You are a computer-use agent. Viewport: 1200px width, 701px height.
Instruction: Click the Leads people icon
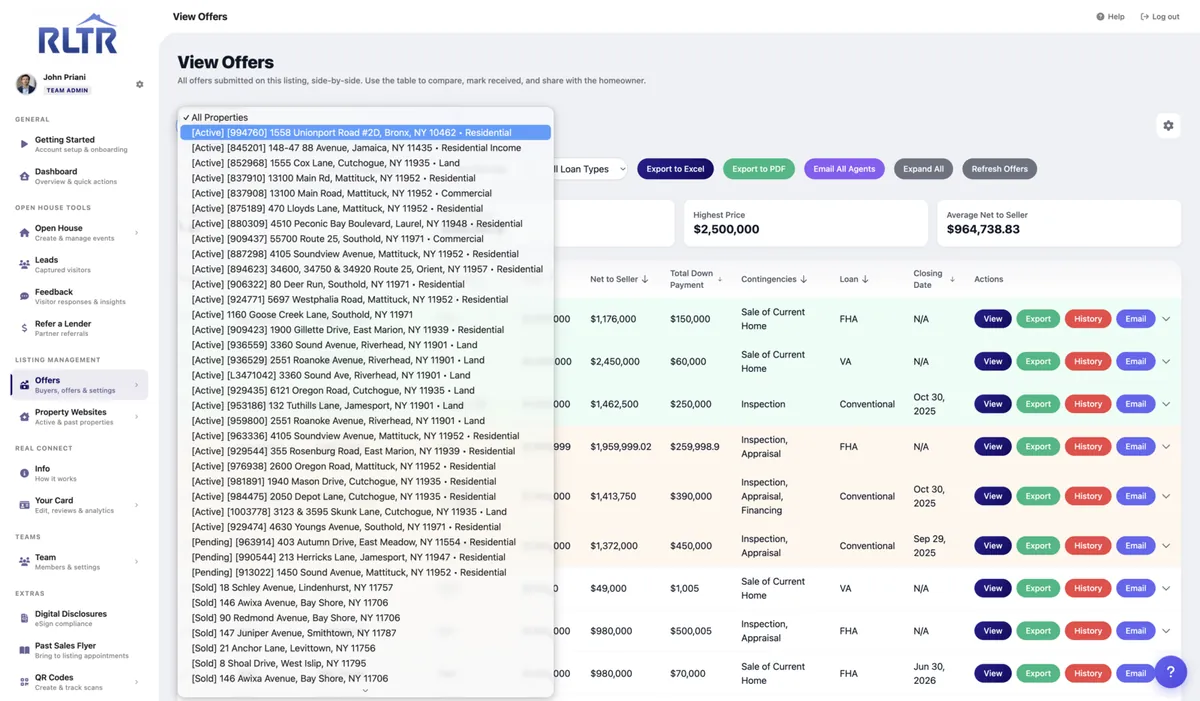pos(24,264)
